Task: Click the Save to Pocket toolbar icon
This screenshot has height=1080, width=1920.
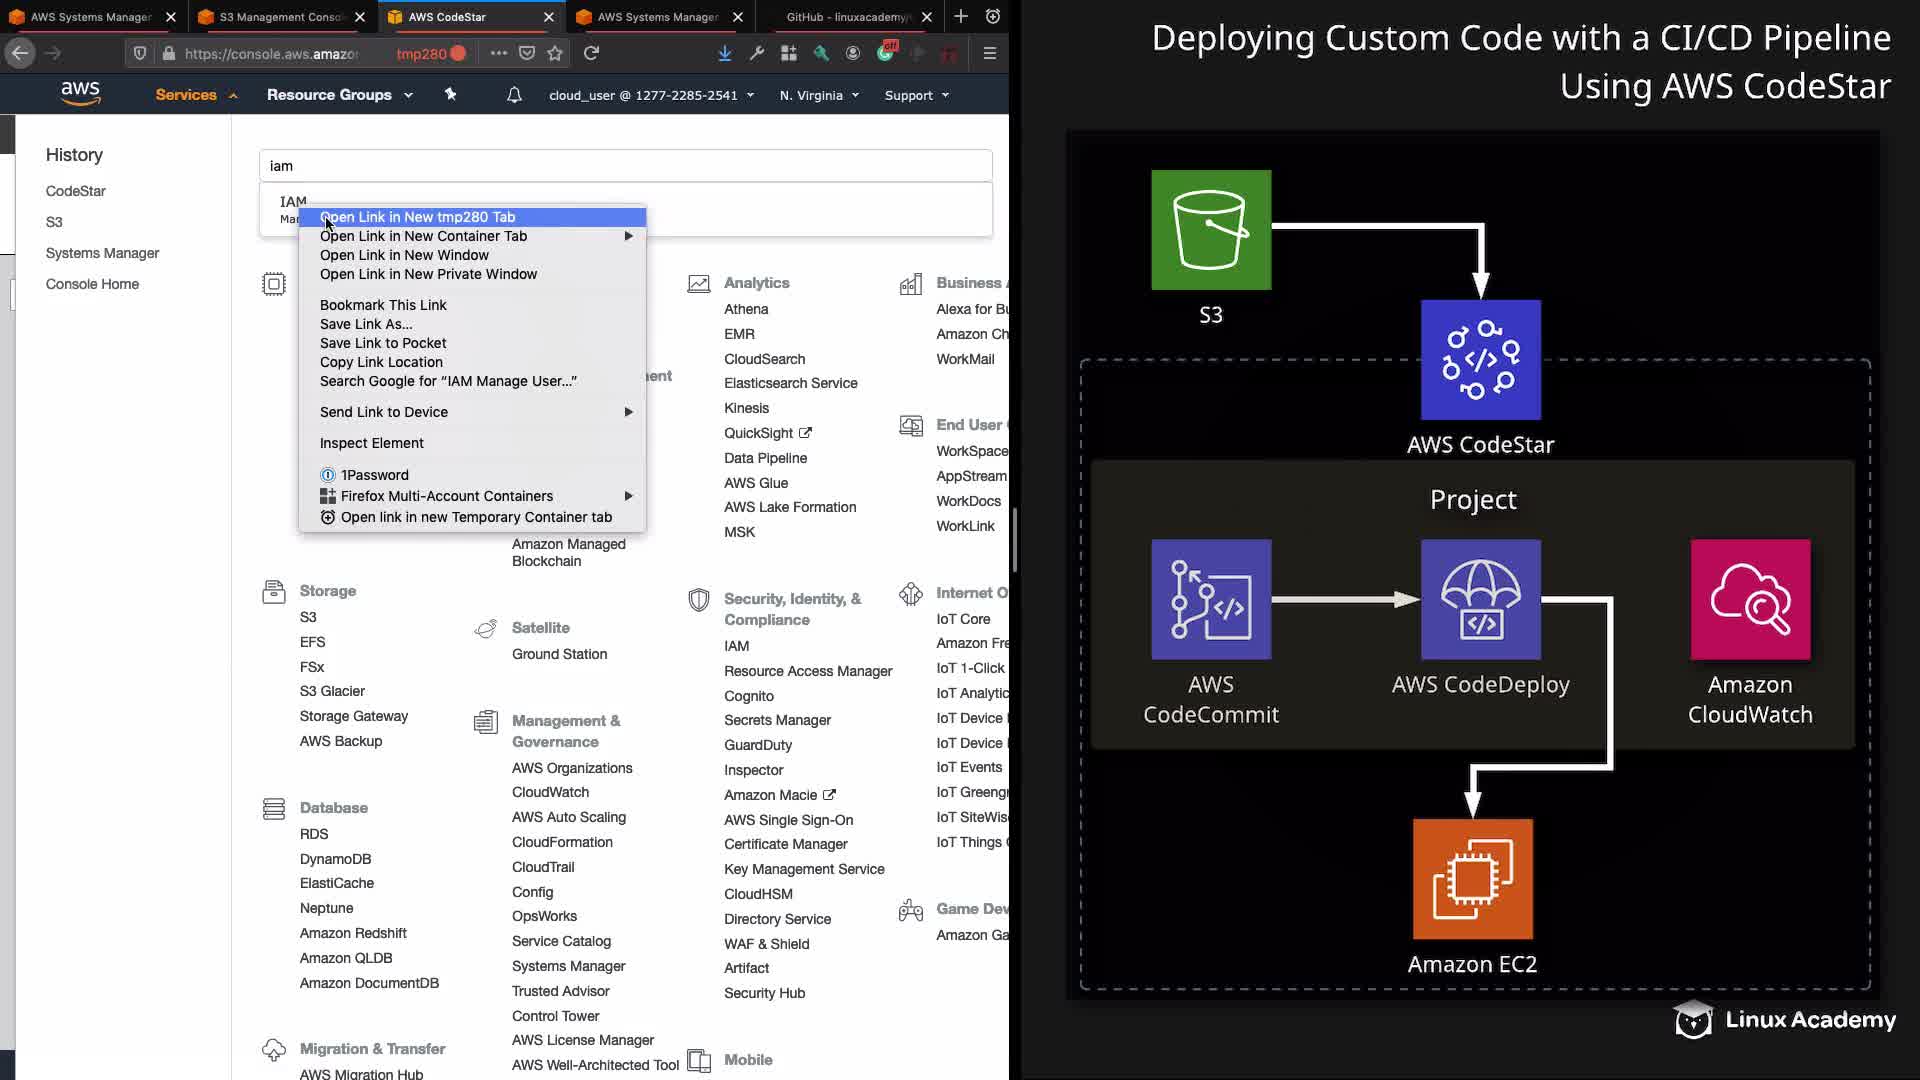Action: 527,53
